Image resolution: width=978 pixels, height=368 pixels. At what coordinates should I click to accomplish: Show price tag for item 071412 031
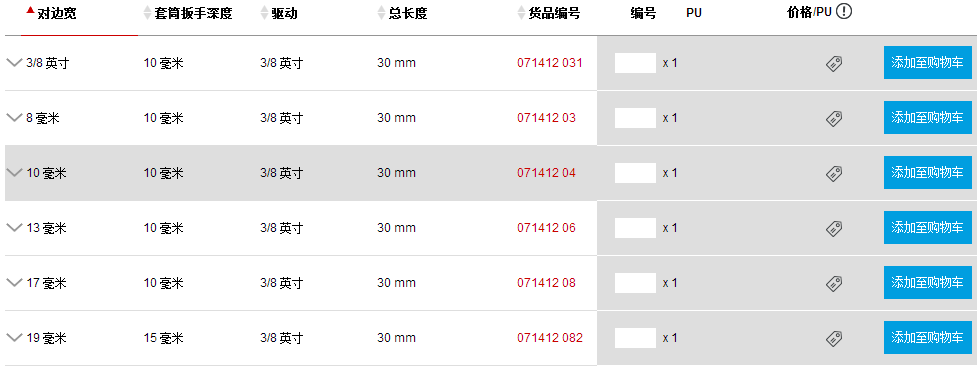point(834,63)
